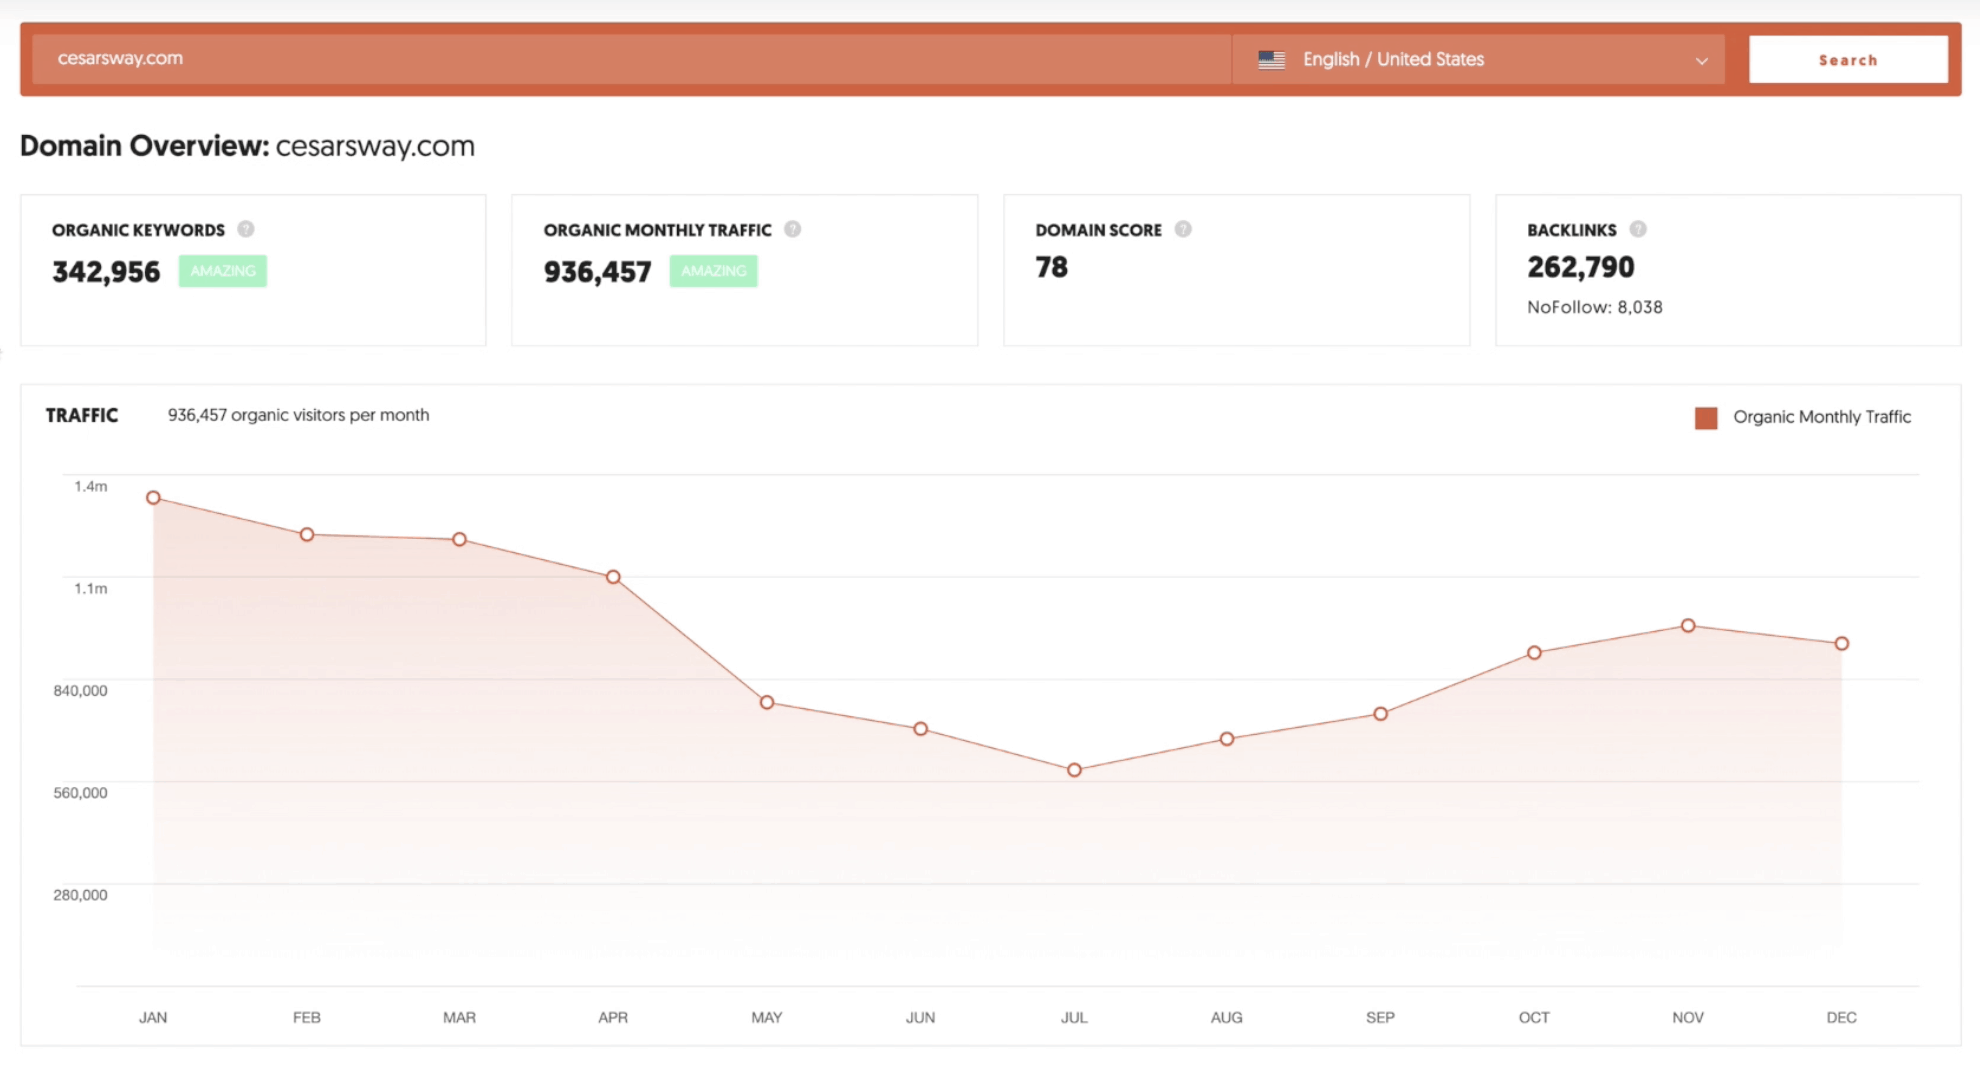Click the NoFollow 8,038 backlinks link
The width and height of the screenshot is (1980, 1072).
(x=1594, y=307)
